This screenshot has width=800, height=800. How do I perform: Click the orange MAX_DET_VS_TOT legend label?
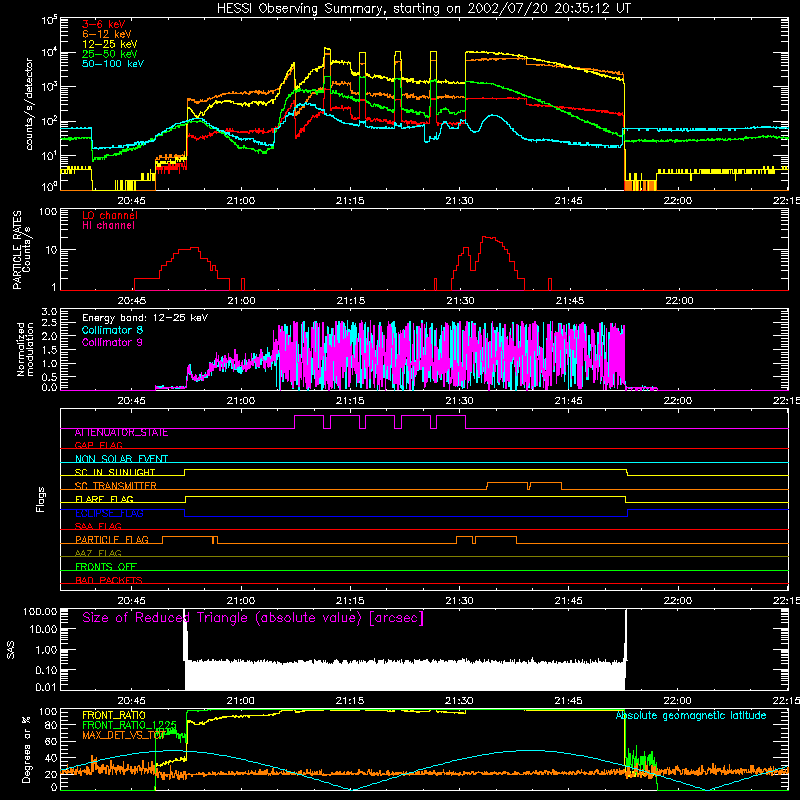pyautogui.click(x=123, y=735)
